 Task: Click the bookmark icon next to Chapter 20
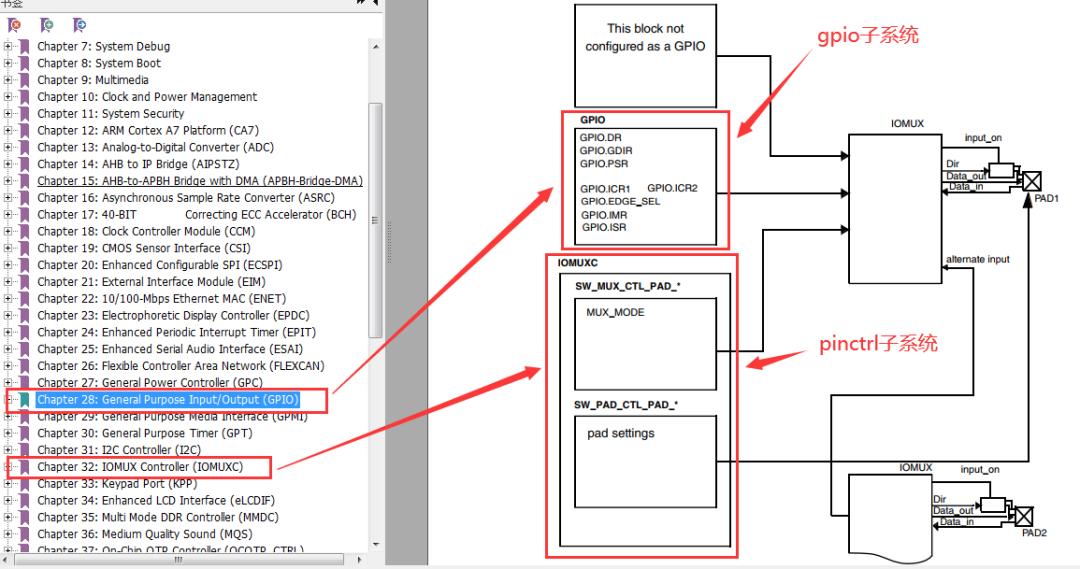25,265
